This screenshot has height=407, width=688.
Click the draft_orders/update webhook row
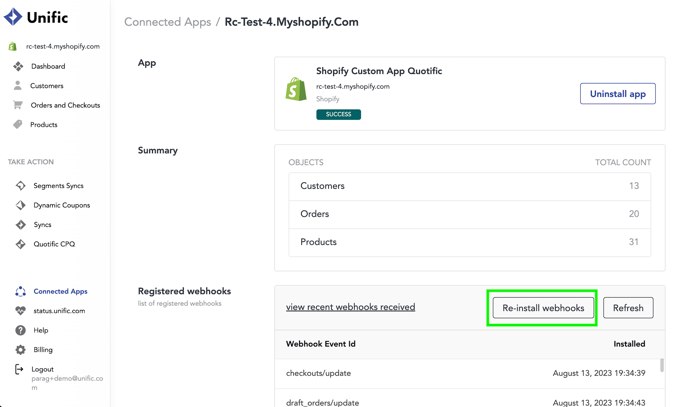466,400
